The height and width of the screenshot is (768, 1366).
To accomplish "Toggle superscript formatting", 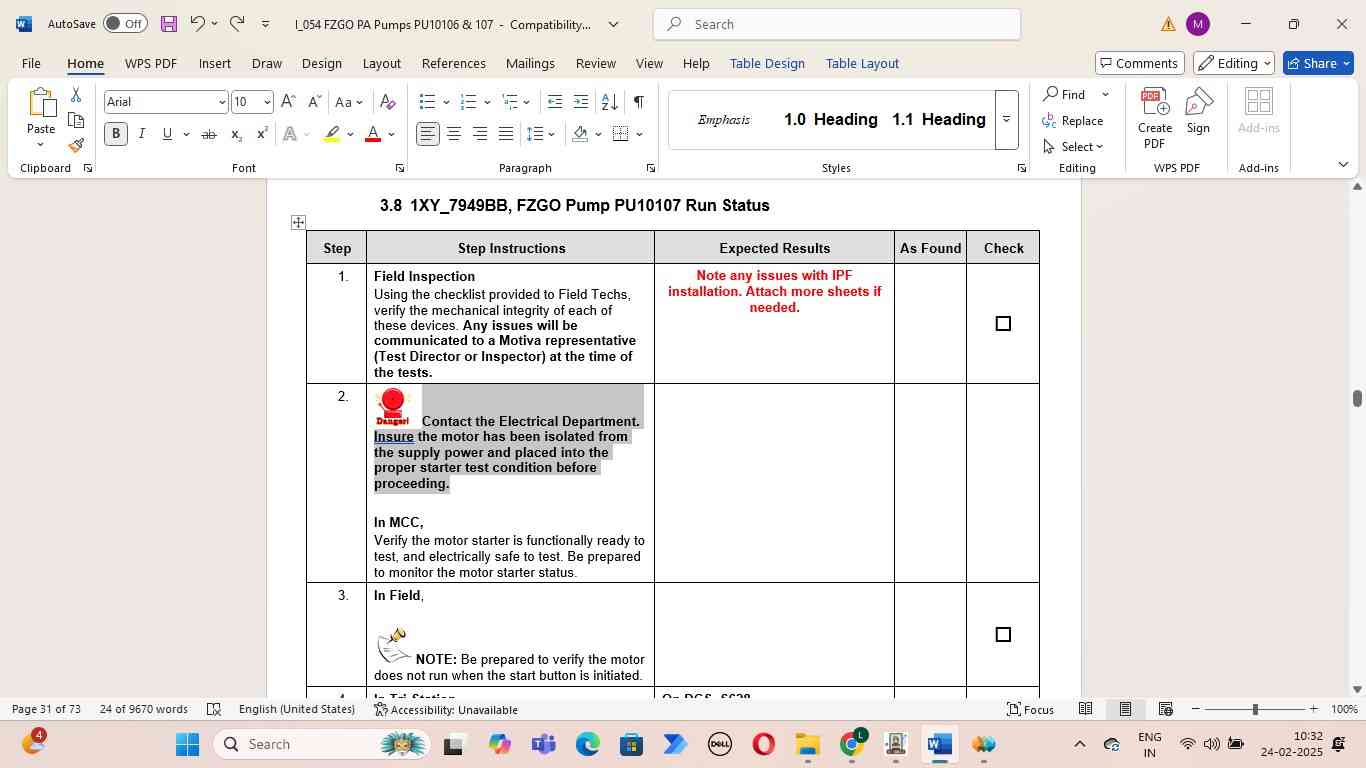I will click(x=262, y=134).
